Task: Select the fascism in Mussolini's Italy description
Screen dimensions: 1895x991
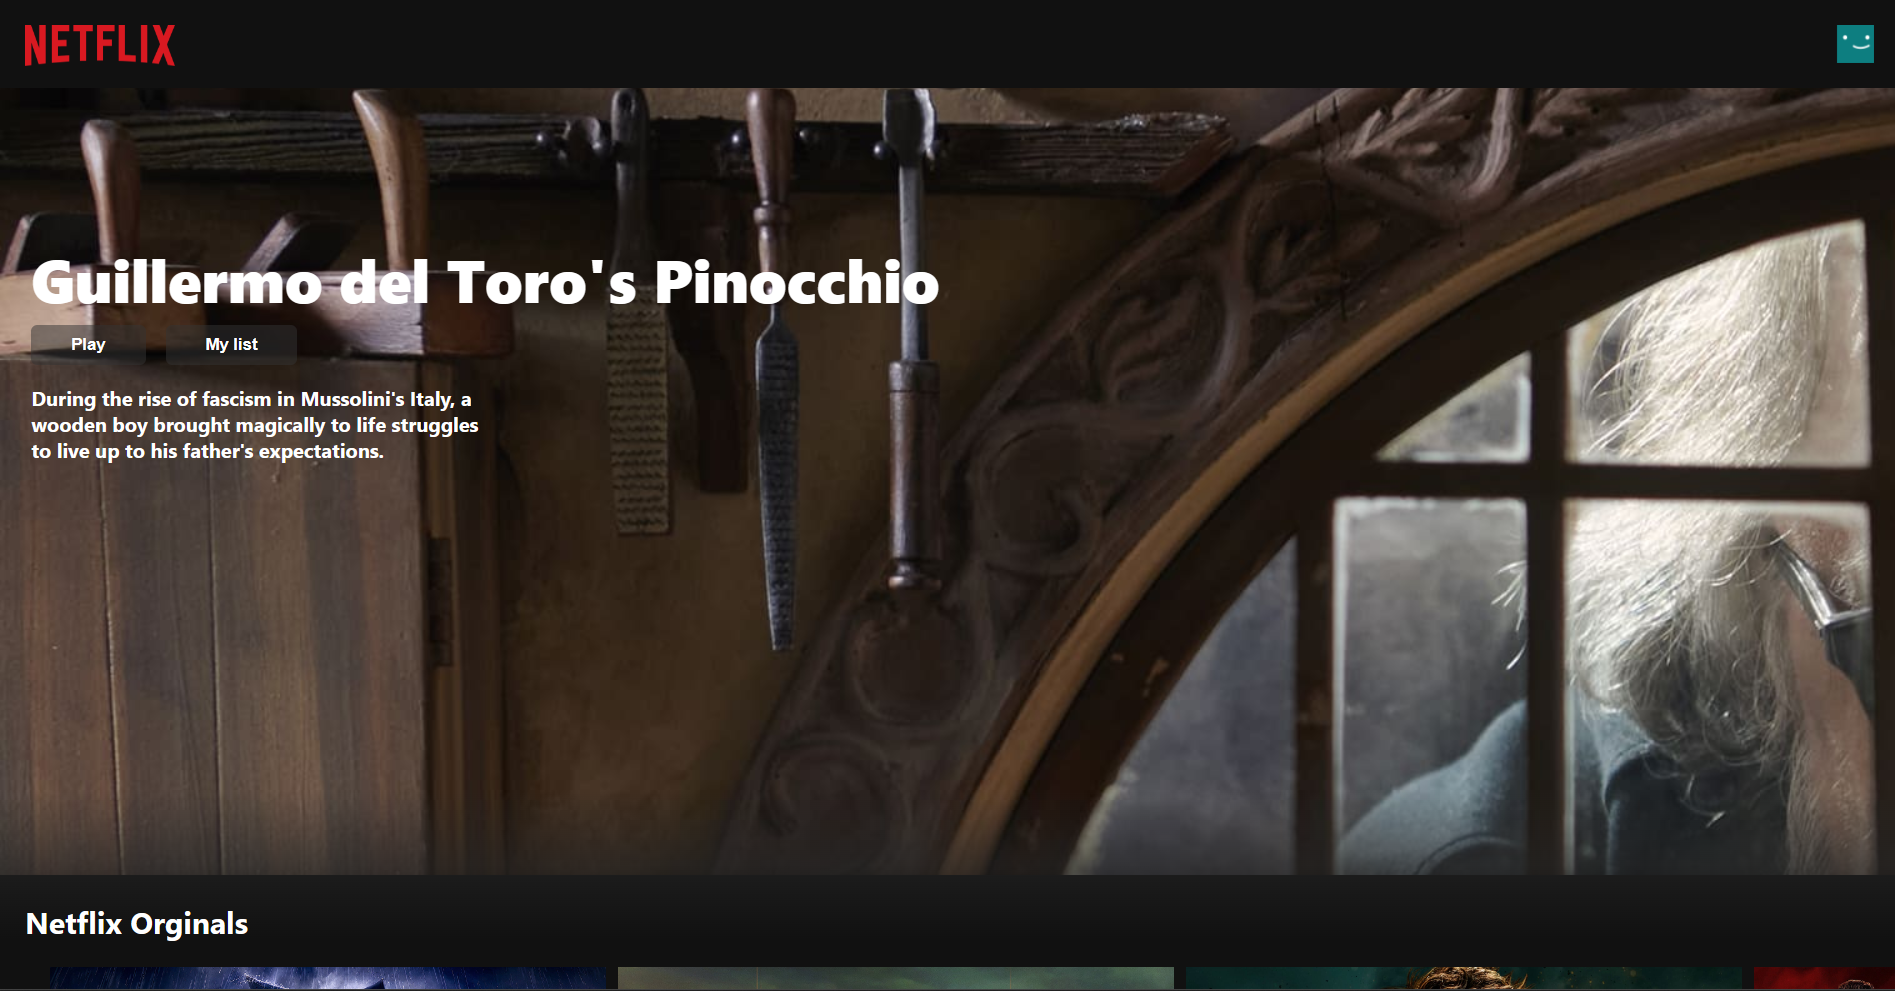Action: tap(255, 425)
